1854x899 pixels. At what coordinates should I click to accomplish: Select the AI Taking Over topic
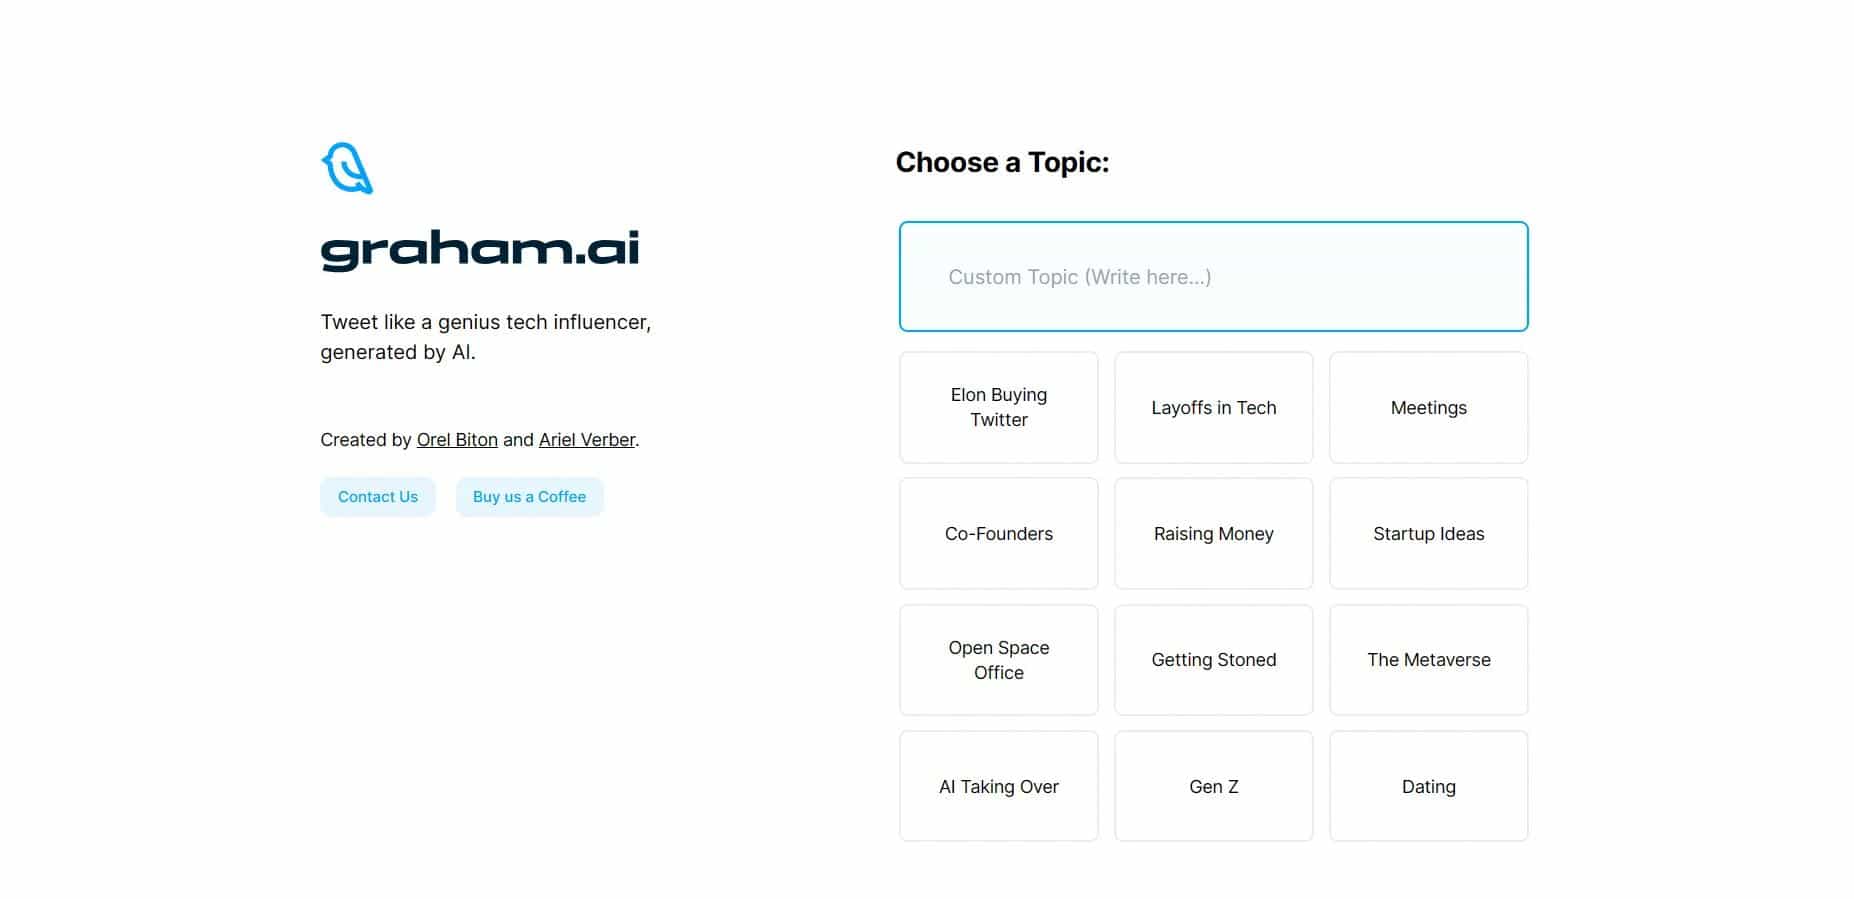[x=998, y=787]
